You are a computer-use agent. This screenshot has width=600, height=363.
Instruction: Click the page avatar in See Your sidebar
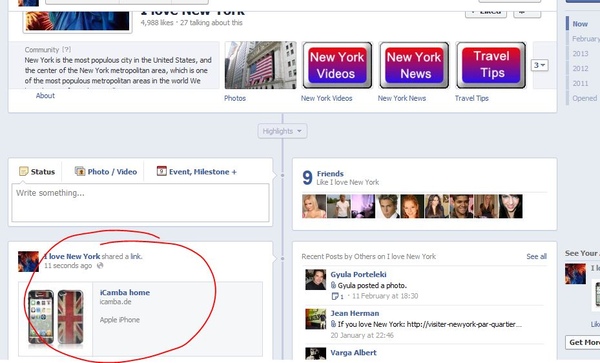576,273
